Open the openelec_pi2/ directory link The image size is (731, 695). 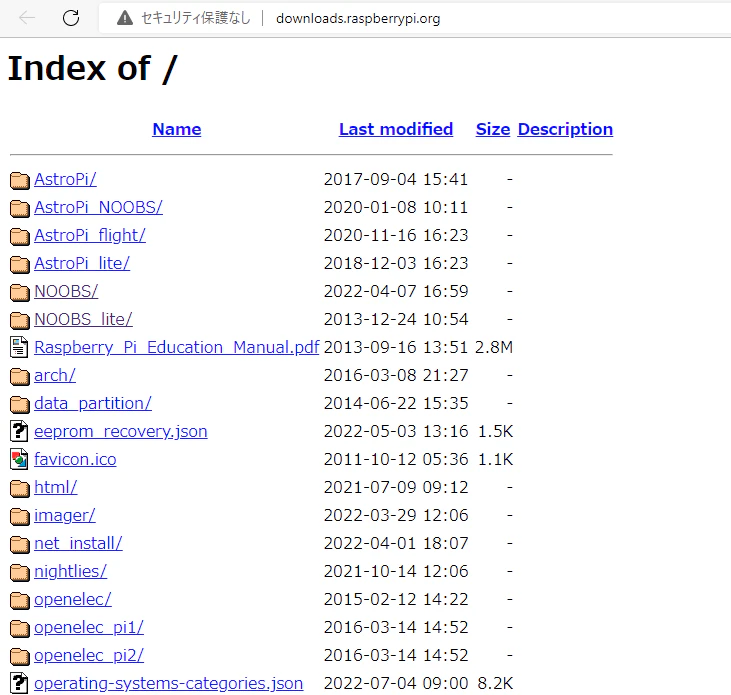coord(89,655)
